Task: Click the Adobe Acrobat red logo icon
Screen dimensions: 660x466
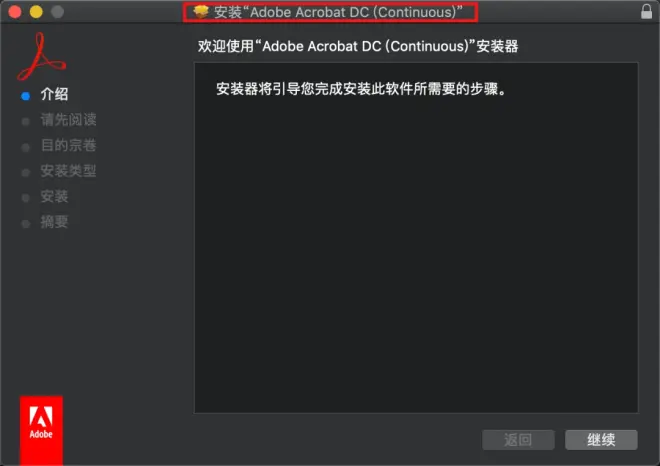Action: click(x=41, y=56)
